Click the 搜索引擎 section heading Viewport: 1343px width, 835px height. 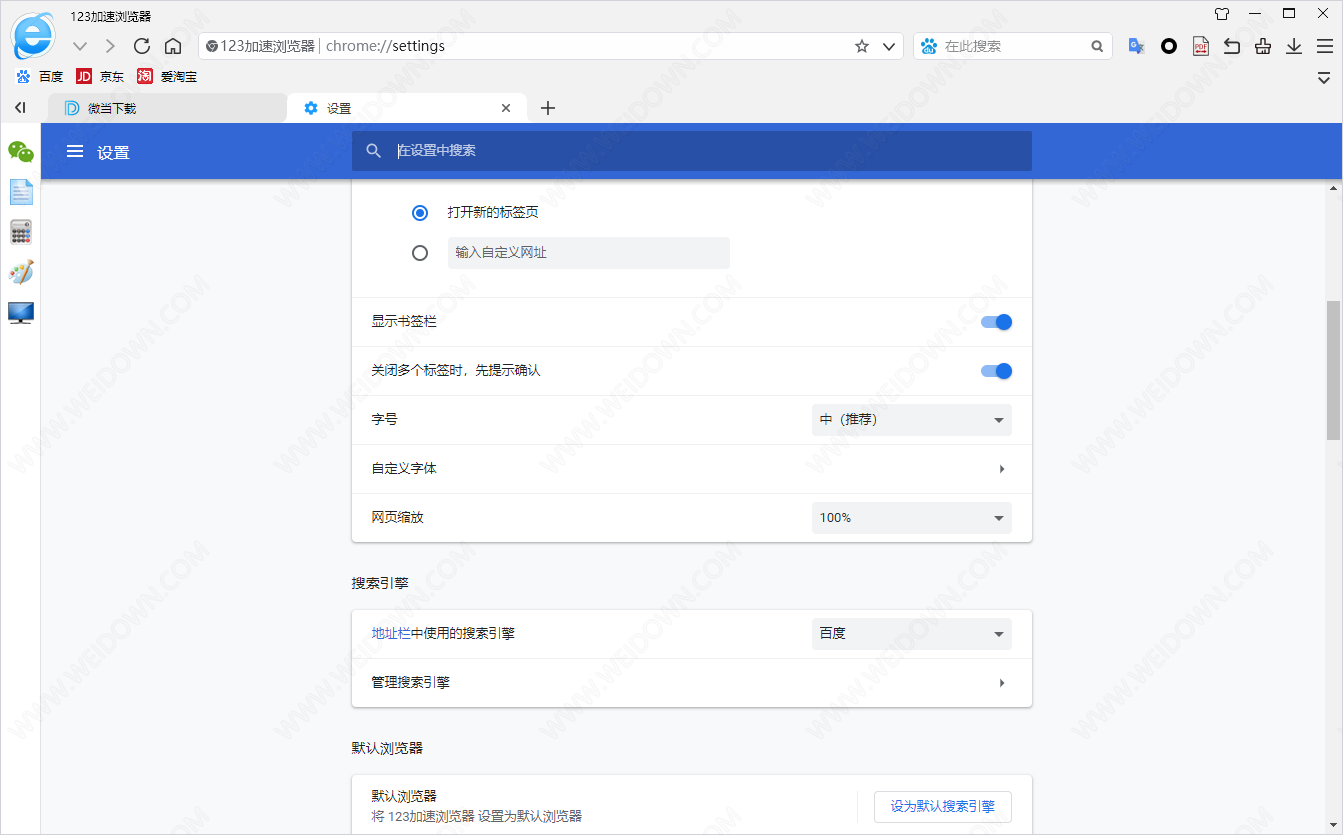click(380, 583)
